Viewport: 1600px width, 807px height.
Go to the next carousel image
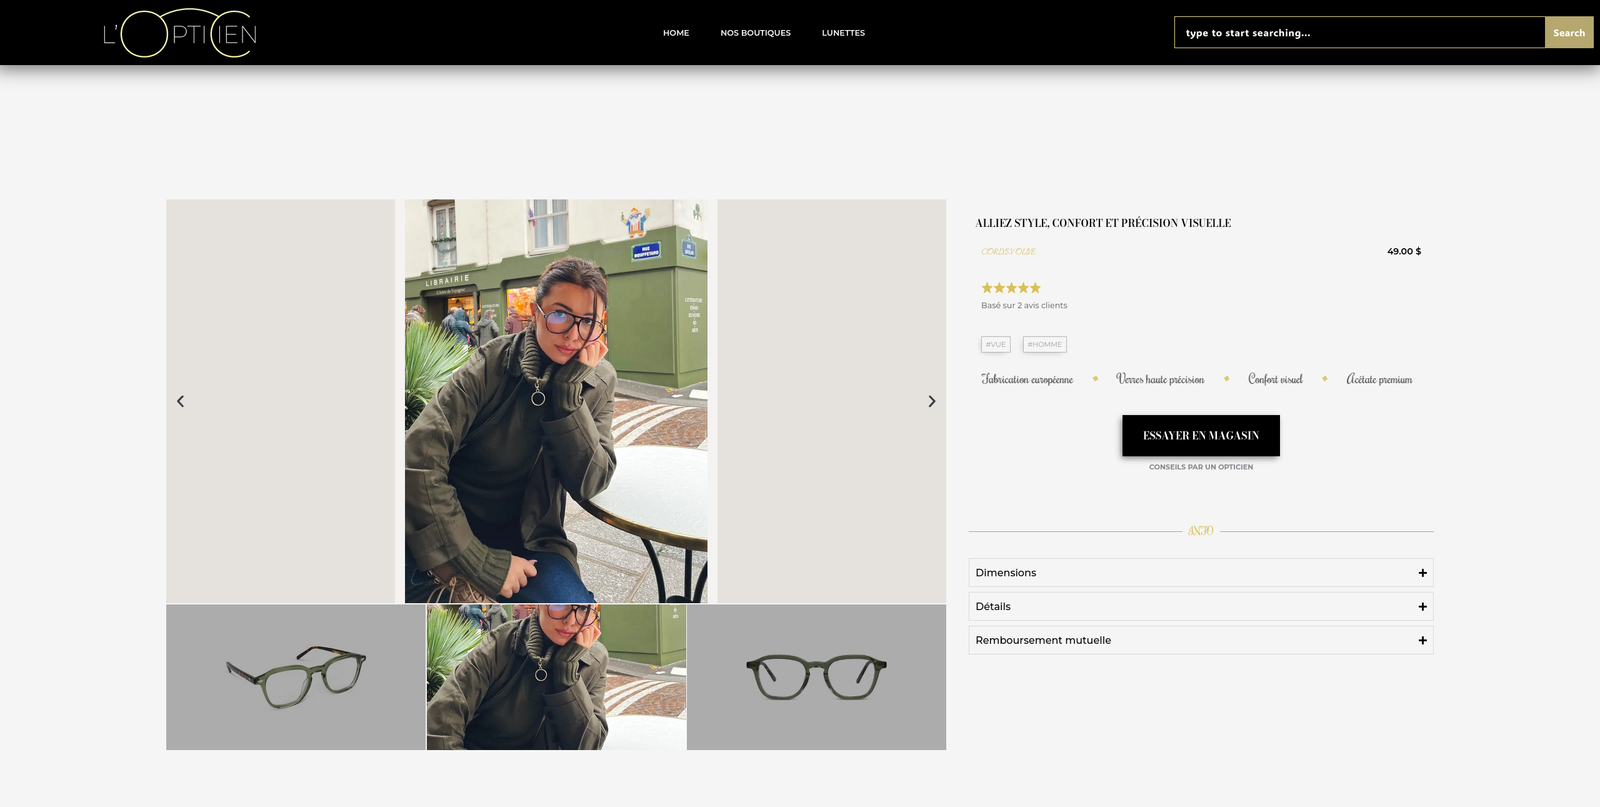point(932,401)
